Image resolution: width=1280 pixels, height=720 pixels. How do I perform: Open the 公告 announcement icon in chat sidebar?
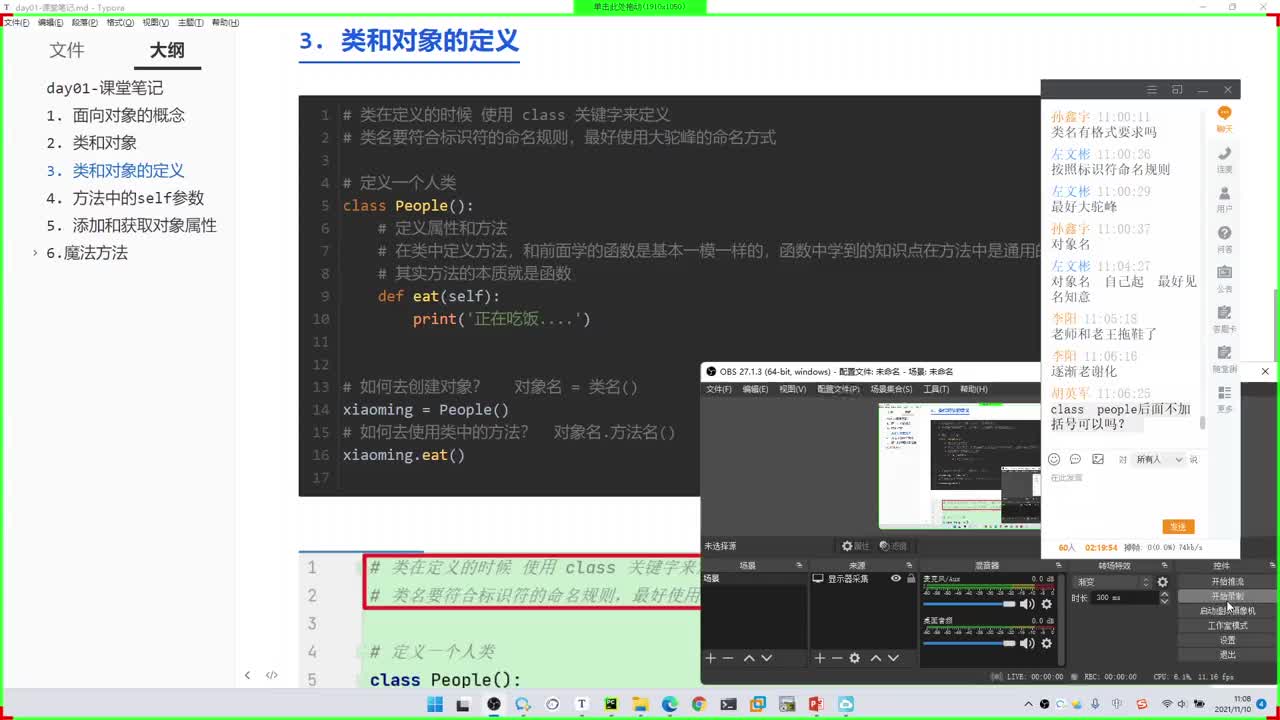click(1224, 279)
